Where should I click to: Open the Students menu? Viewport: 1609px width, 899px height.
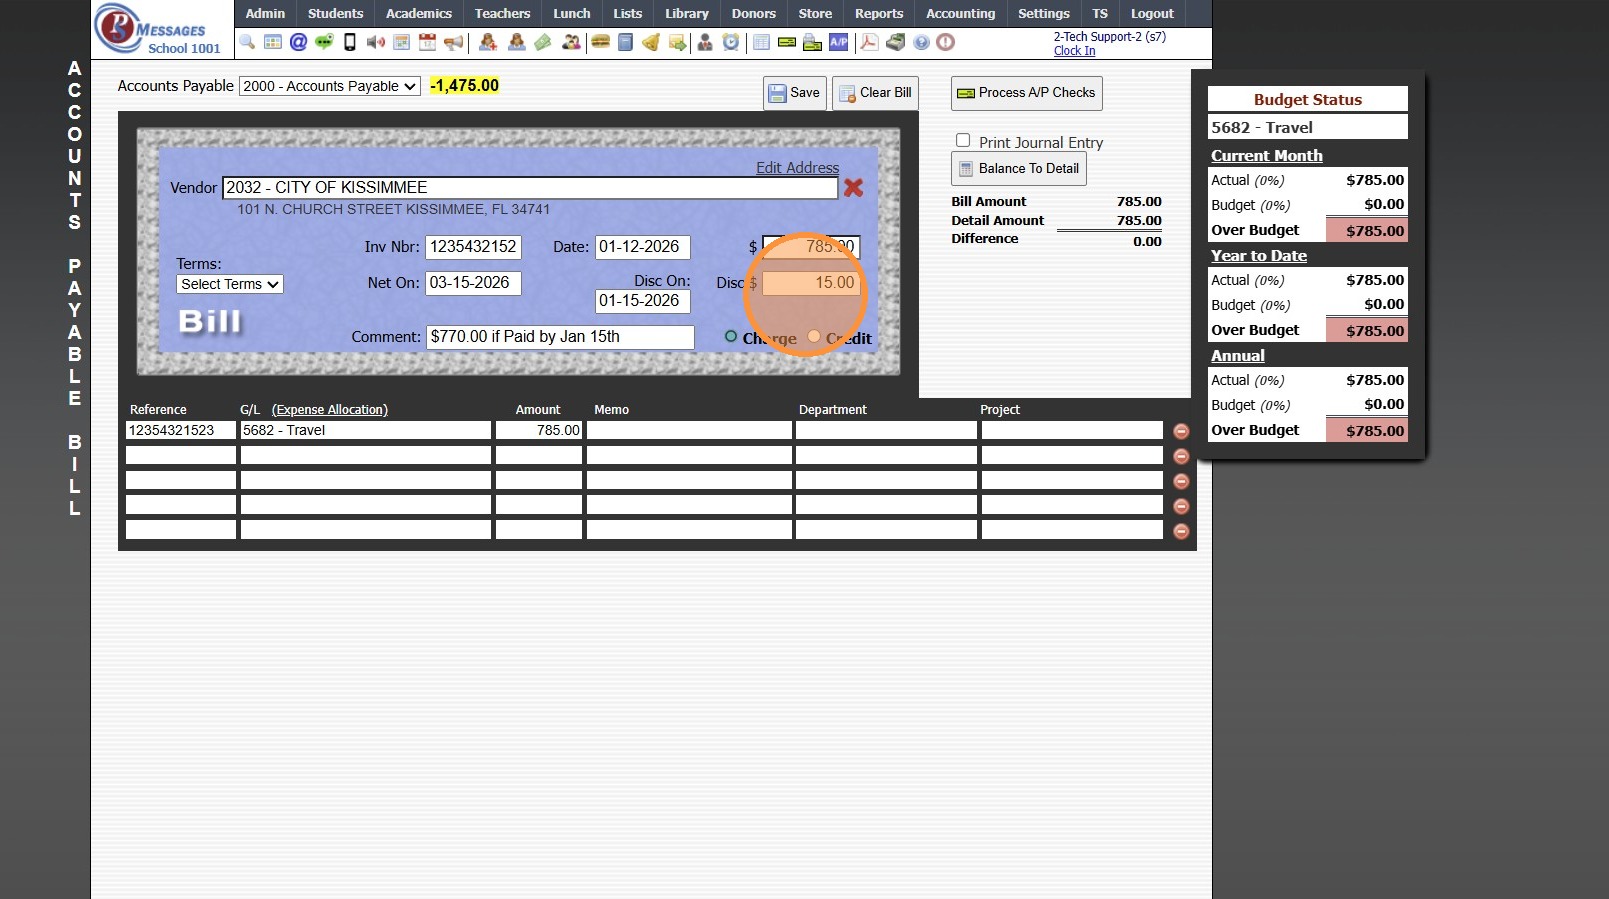335,13
